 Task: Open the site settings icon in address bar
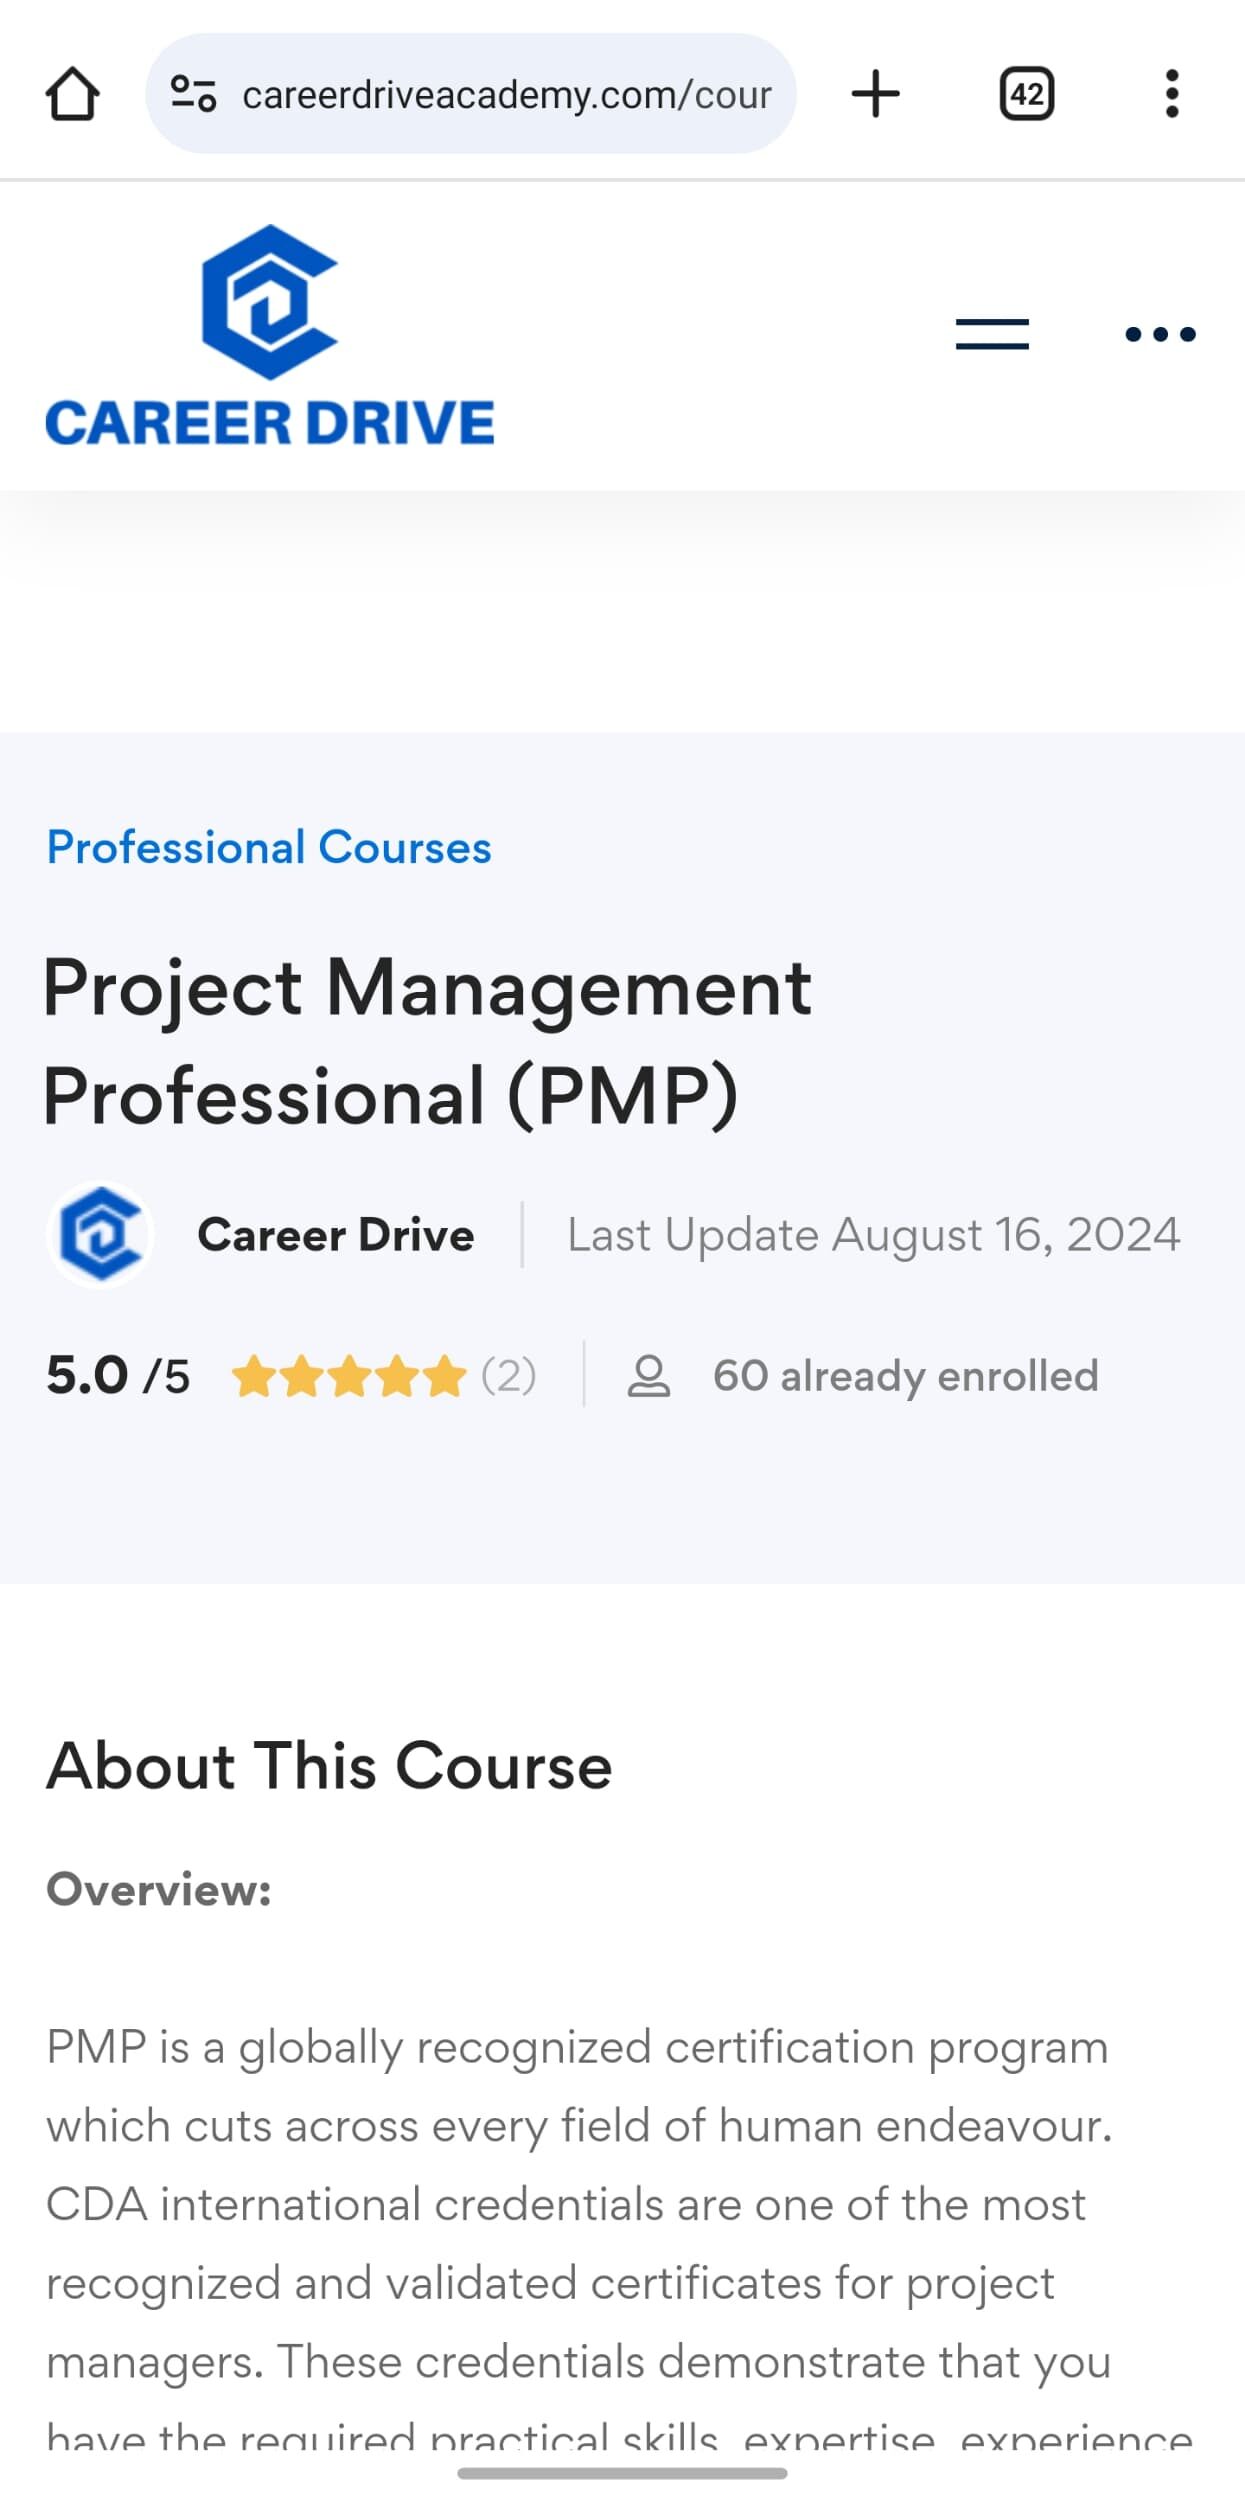click(194, 94)
